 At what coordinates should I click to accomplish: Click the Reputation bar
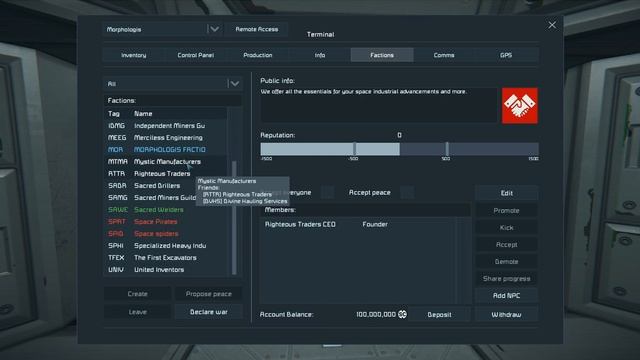[x=400, y=149]
